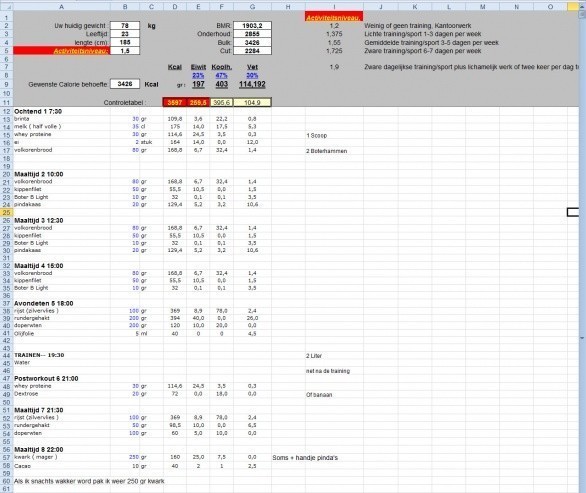Click the 'Weinig of geen training, Kantoorwerk' description
This screenshot has width=586, height=493.
point(417,26)
